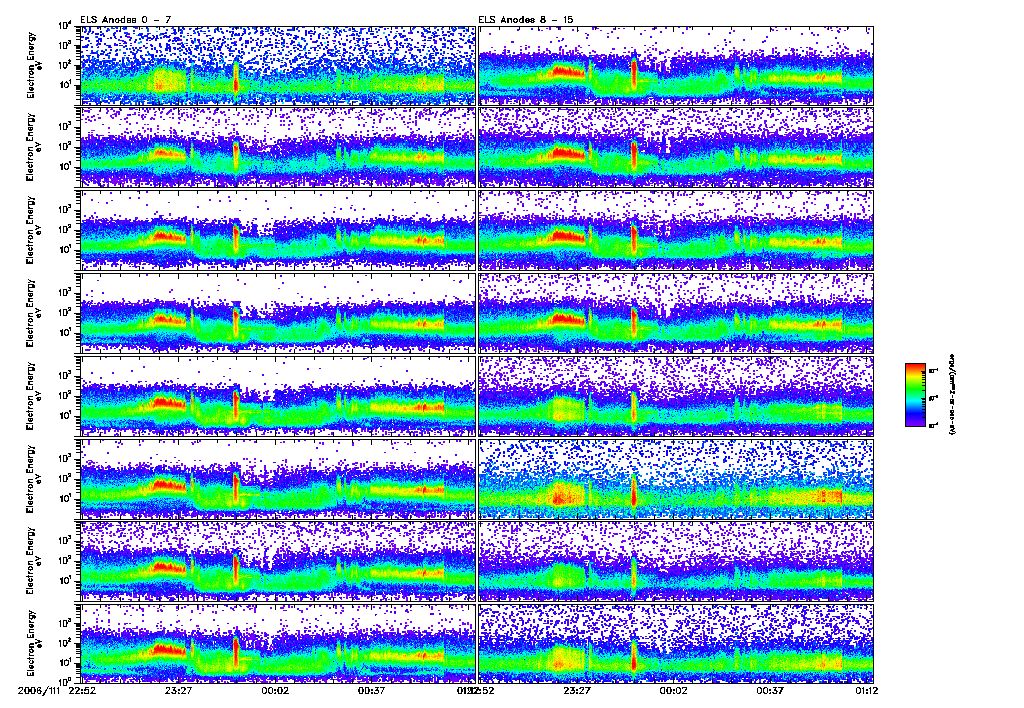The width and height of the screenshot is (1024, 708).
Task: Select the top spectrogram panel under Anodes 8 - 15
Action: coord(676,65)
